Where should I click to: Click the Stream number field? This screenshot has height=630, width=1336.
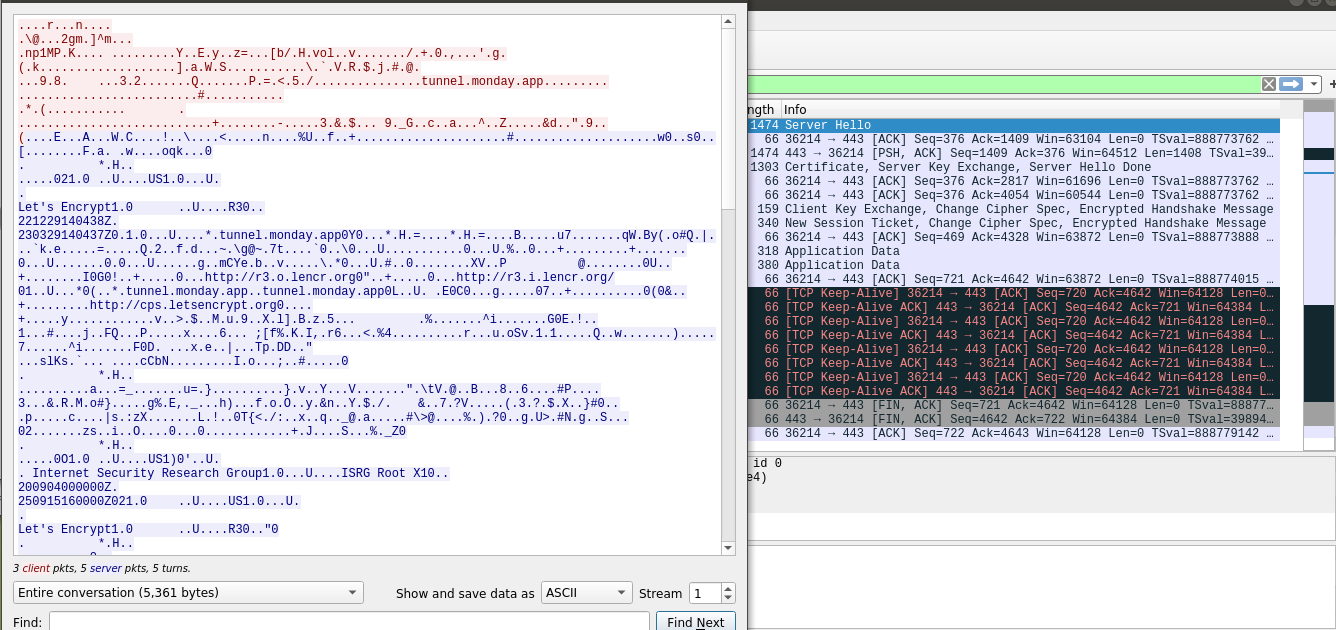click(704, 593)
